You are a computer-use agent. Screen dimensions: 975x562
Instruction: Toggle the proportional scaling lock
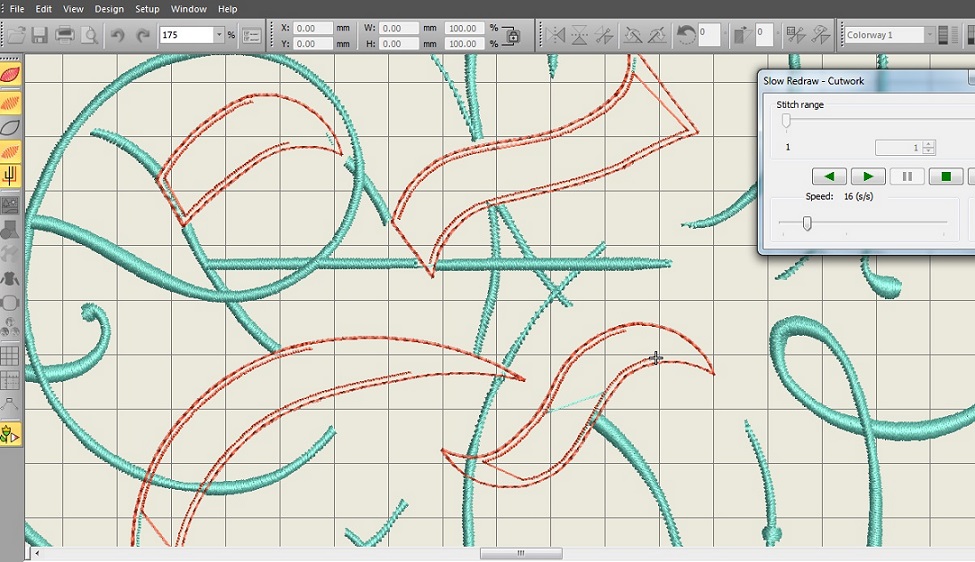pyautogui.click(x=512, y=36)
